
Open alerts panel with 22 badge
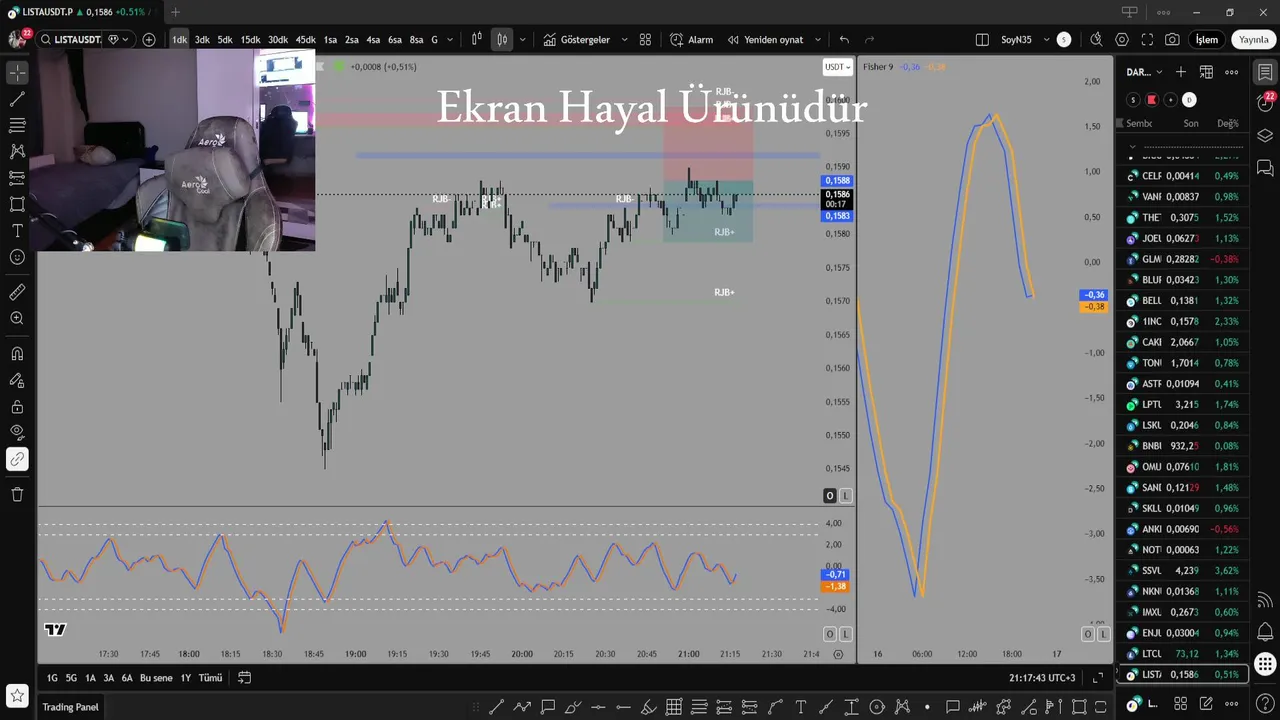pyautogui.click(x=1265, y=103)
